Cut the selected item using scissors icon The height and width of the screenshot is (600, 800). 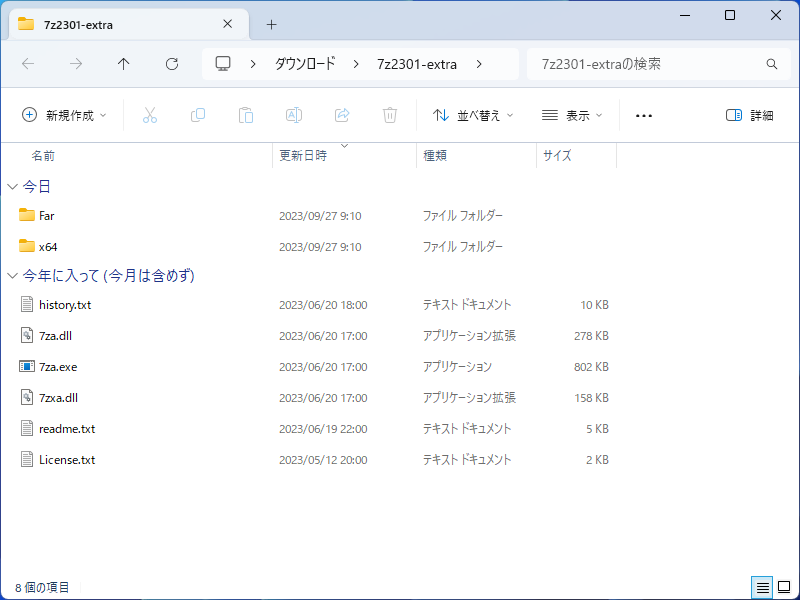coord(150,115)
